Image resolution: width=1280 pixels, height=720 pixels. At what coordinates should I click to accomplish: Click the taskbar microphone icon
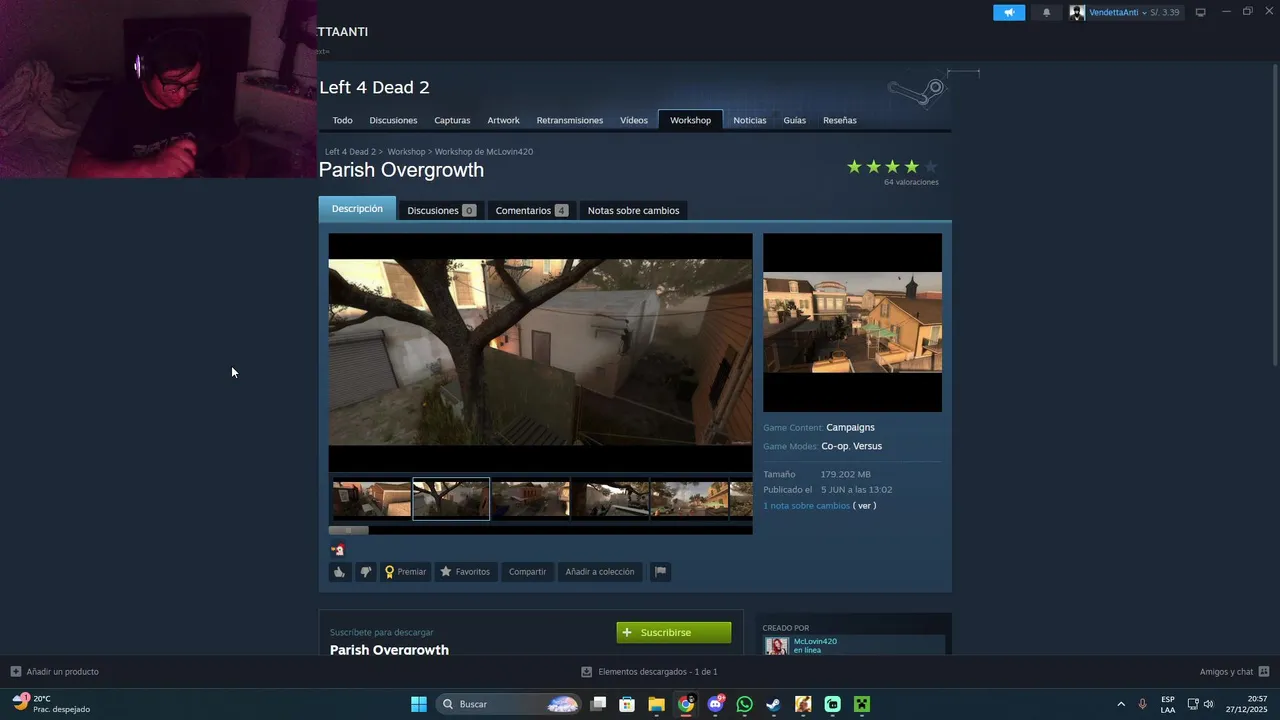(x=1142, y=704)
